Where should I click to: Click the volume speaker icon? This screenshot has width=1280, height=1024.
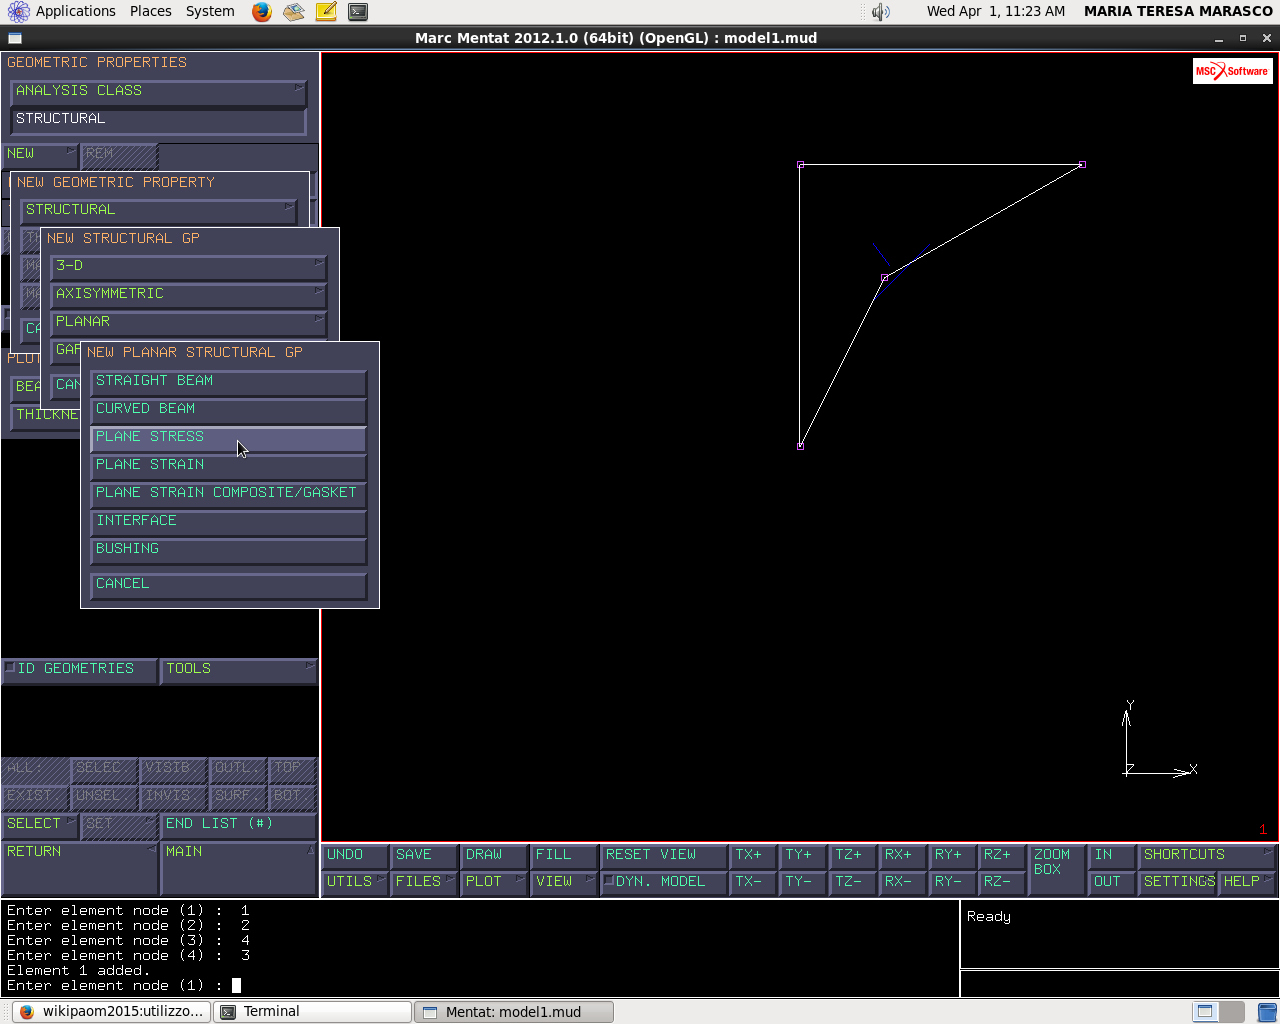tap(880, 12)
